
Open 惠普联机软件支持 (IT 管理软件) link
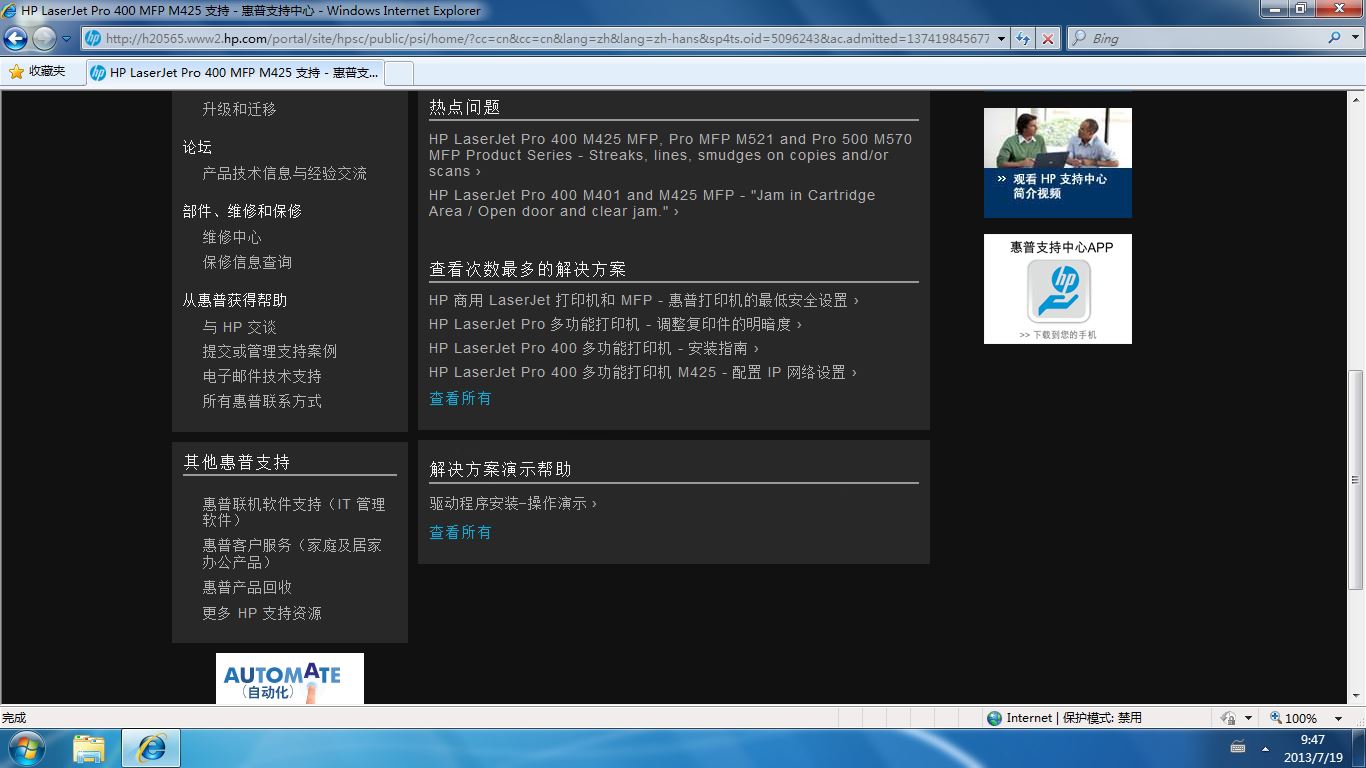click(x=293, y=512)
